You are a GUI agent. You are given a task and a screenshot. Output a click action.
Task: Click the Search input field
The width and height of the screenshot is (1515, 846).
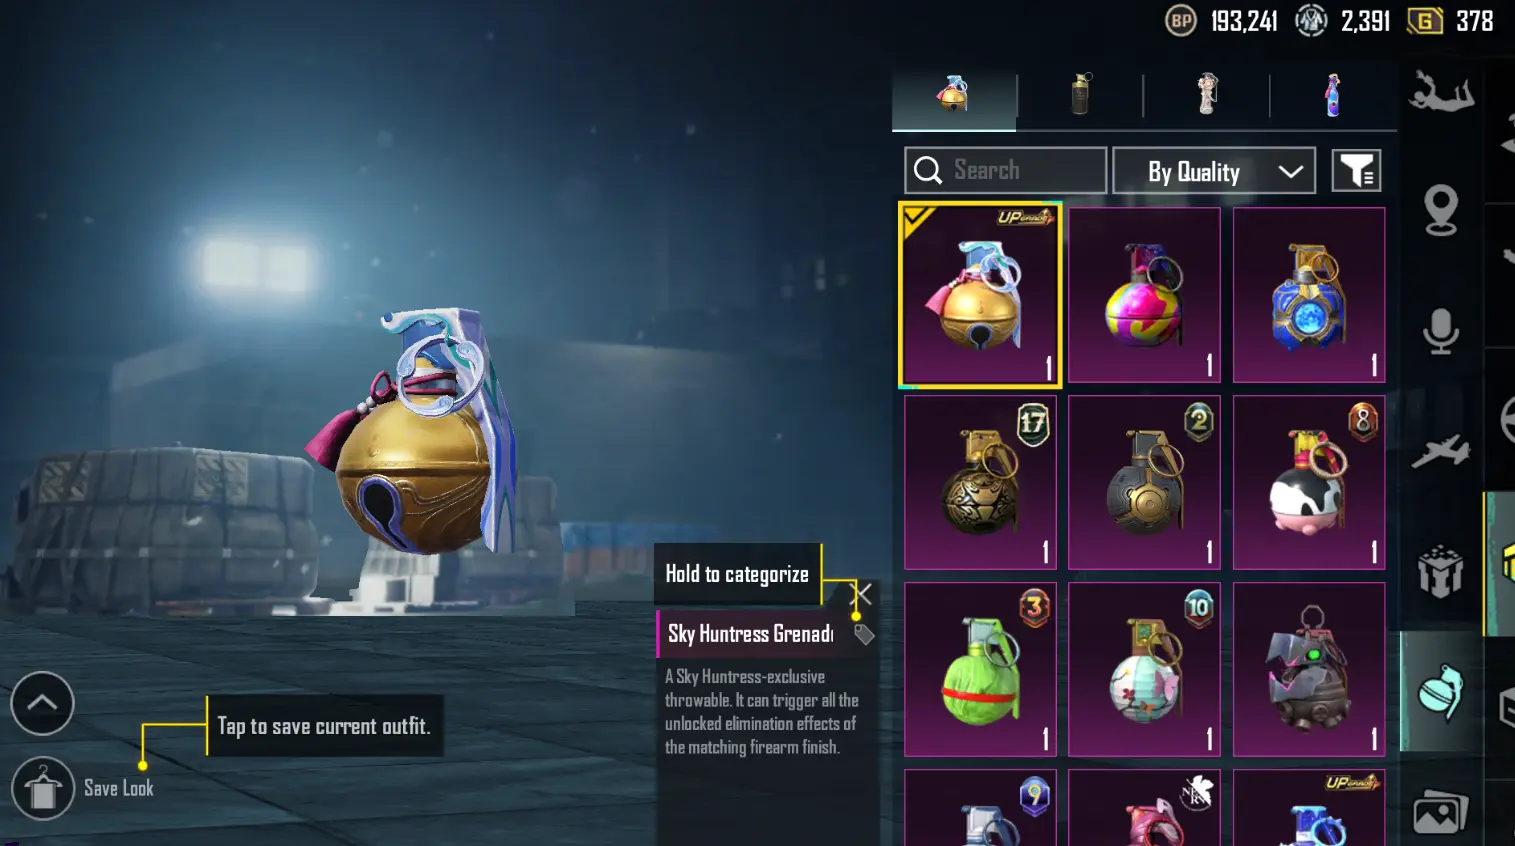tap(1005, 171)
